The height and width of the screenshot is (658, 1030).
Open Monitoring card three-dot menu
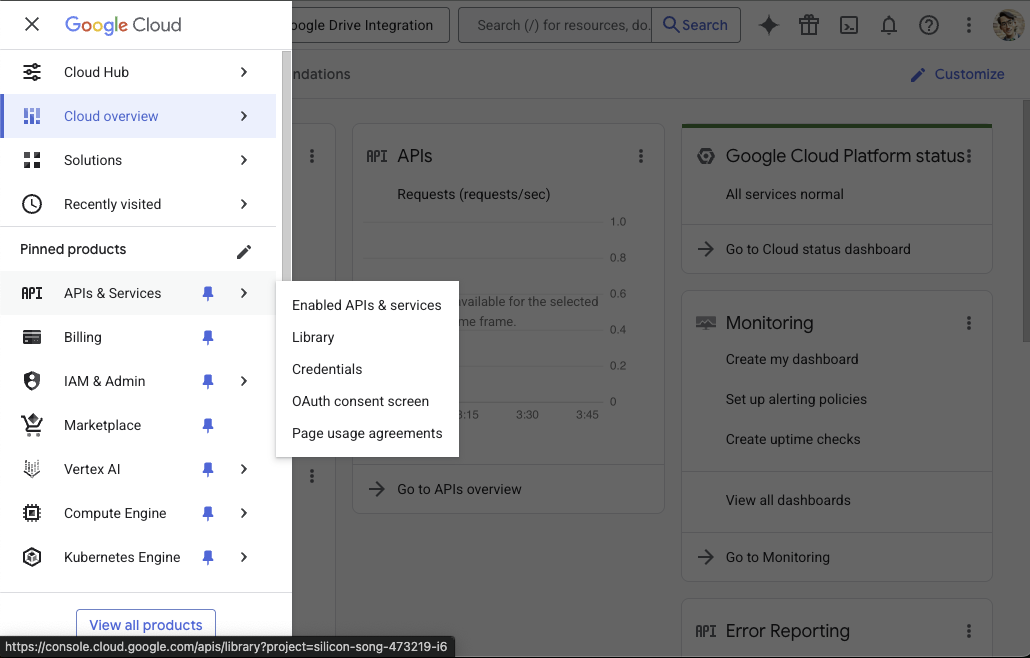point(969,323)
